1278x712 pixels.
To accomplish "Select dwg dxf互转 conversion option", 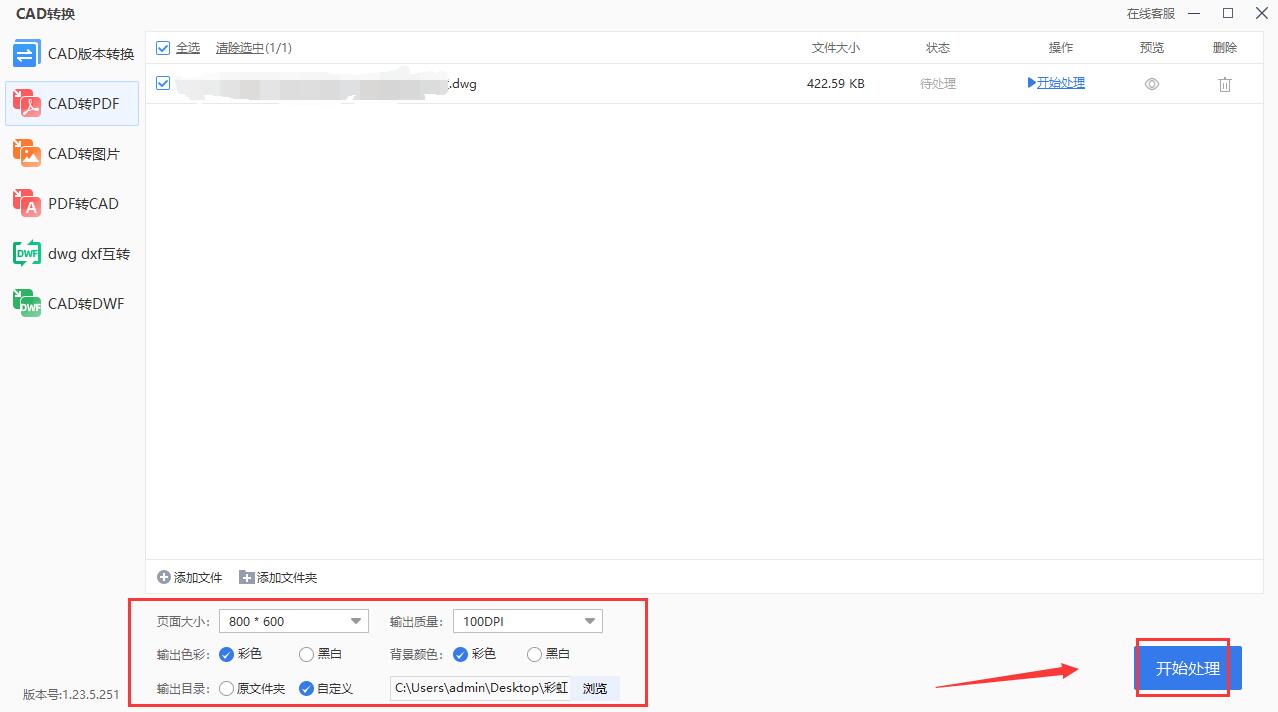I will click(70, 253).
